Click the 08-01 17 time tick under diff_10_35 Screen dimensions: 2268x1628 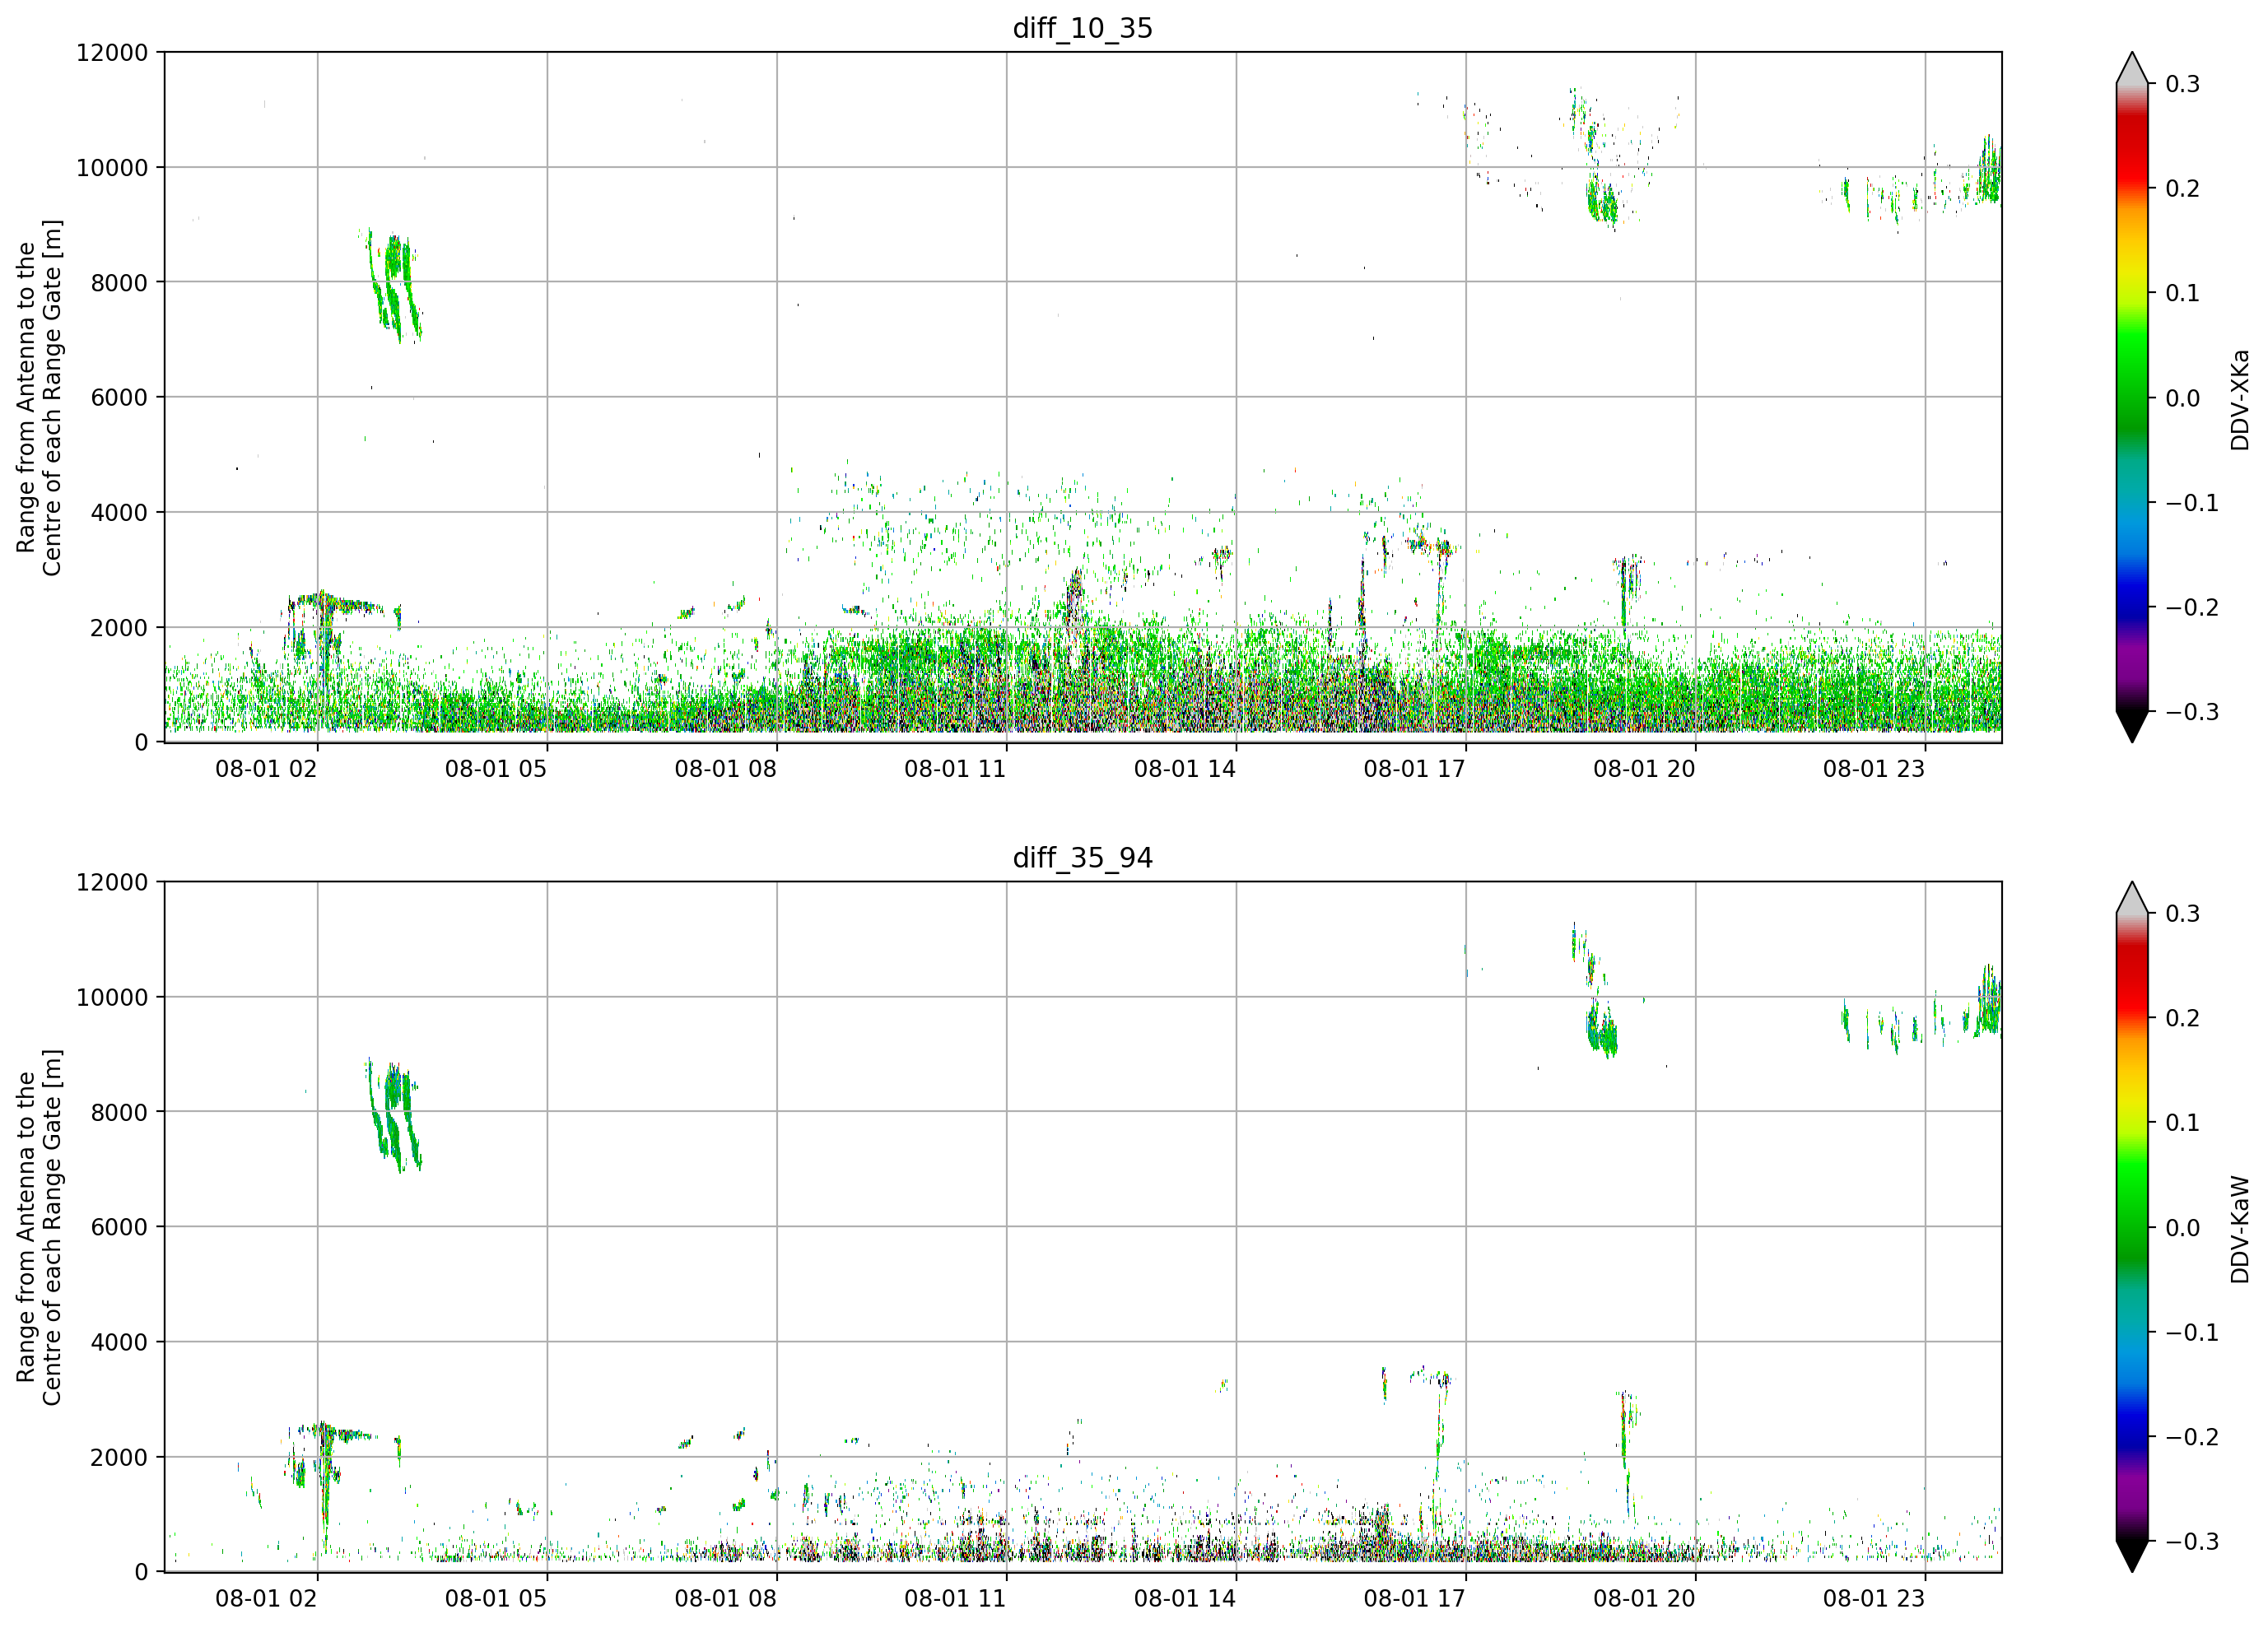(x=1414, y=769)
